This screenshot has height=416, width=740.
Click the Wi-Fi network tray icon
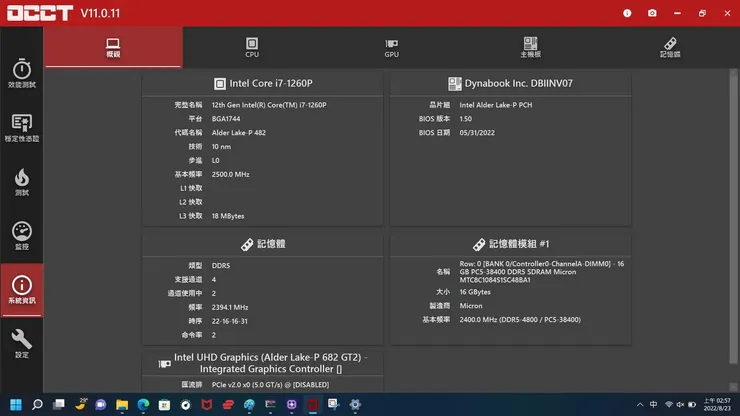click(669, 405)
